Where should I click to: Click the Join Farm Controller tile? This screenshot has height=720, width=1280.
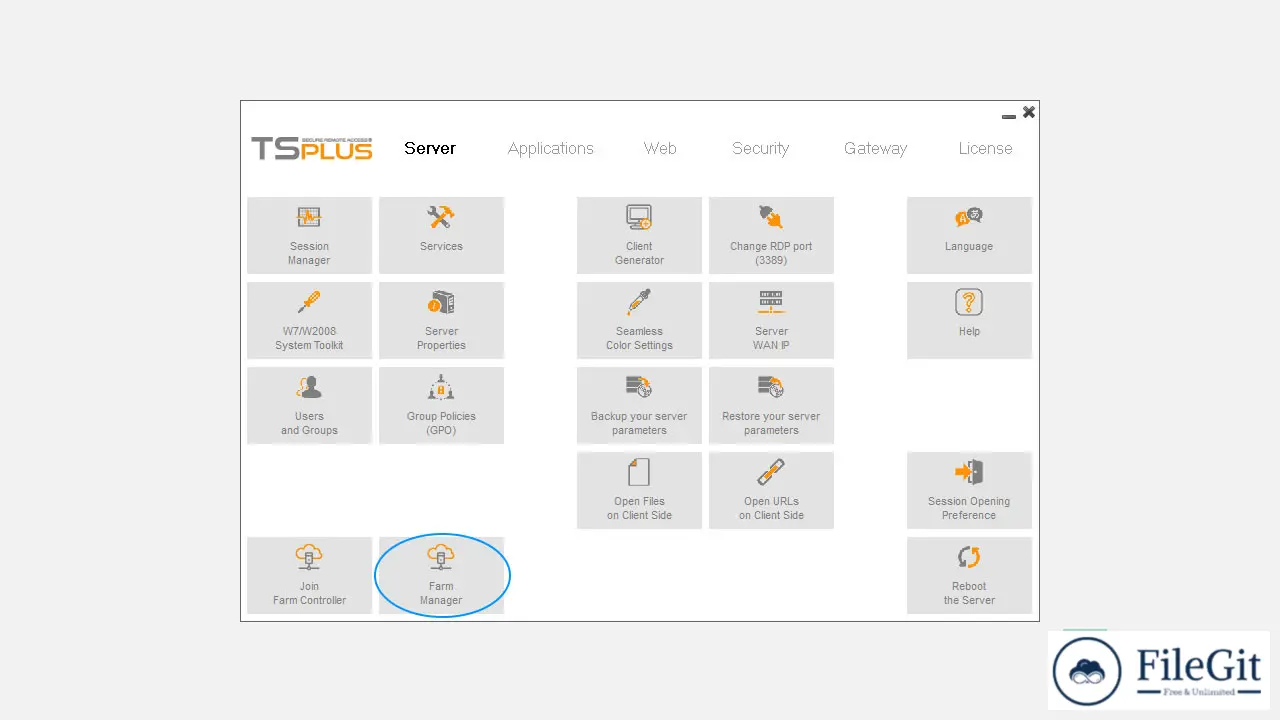(309, 575)
